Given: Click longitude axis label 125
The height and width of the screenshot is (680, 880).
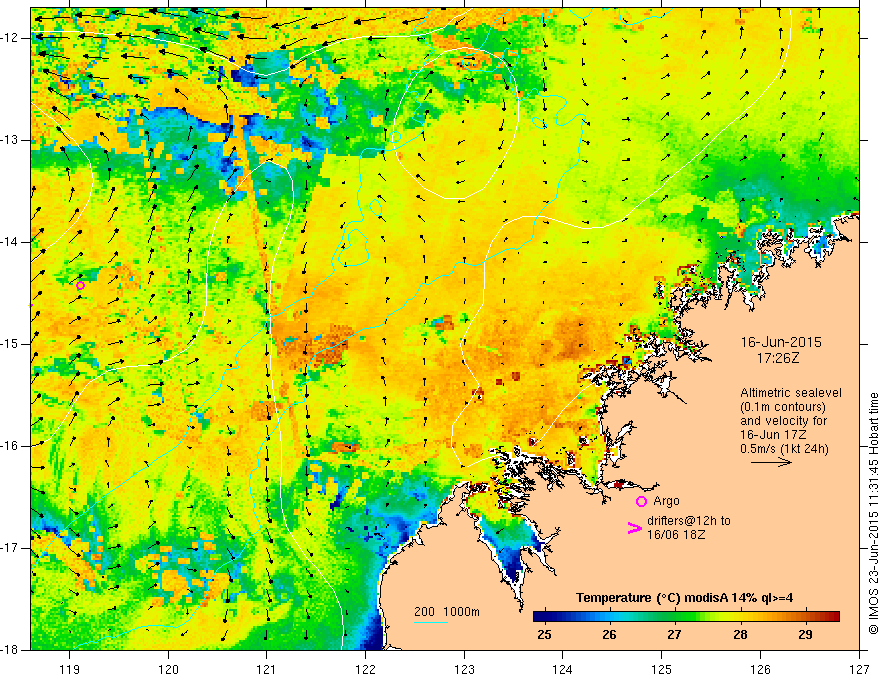Looking at the screenshot, I should 662,669.
